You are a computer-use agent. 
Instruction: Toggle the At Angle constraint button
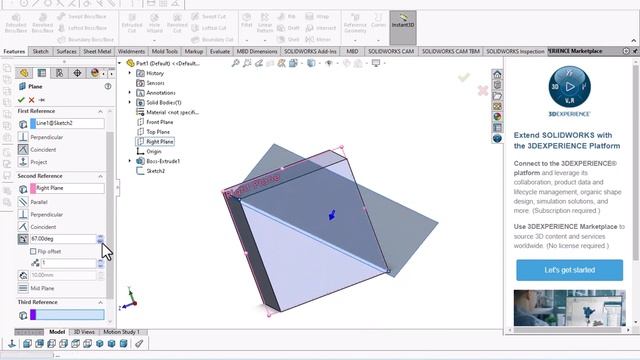pos(23,239)
